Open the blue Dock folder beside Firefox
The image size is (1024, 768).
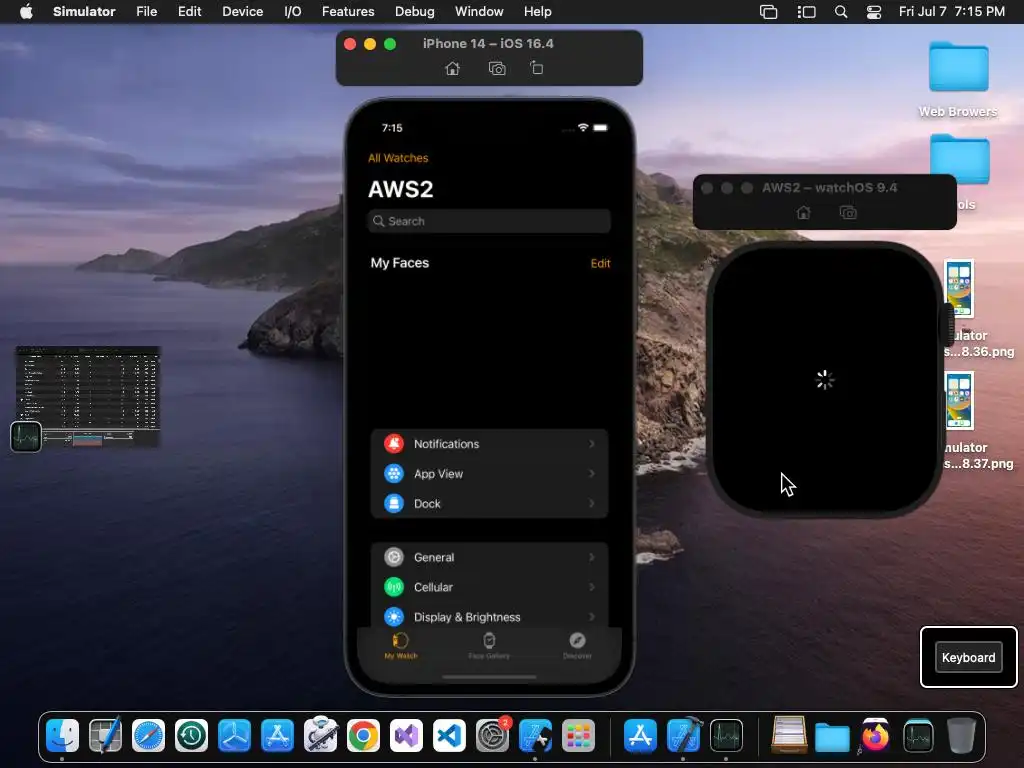click(x=832, y=737)
